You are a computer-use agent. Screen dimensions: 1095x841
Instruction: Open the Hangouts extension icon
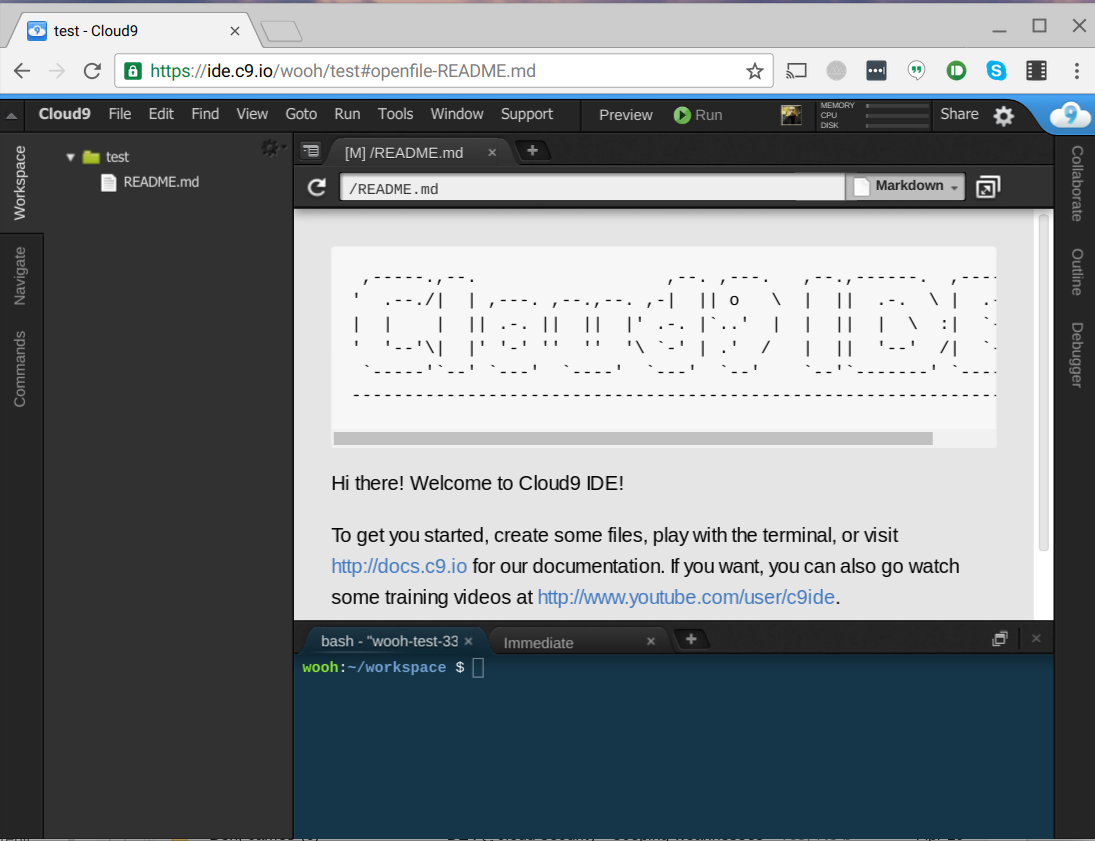click(916, 71)
